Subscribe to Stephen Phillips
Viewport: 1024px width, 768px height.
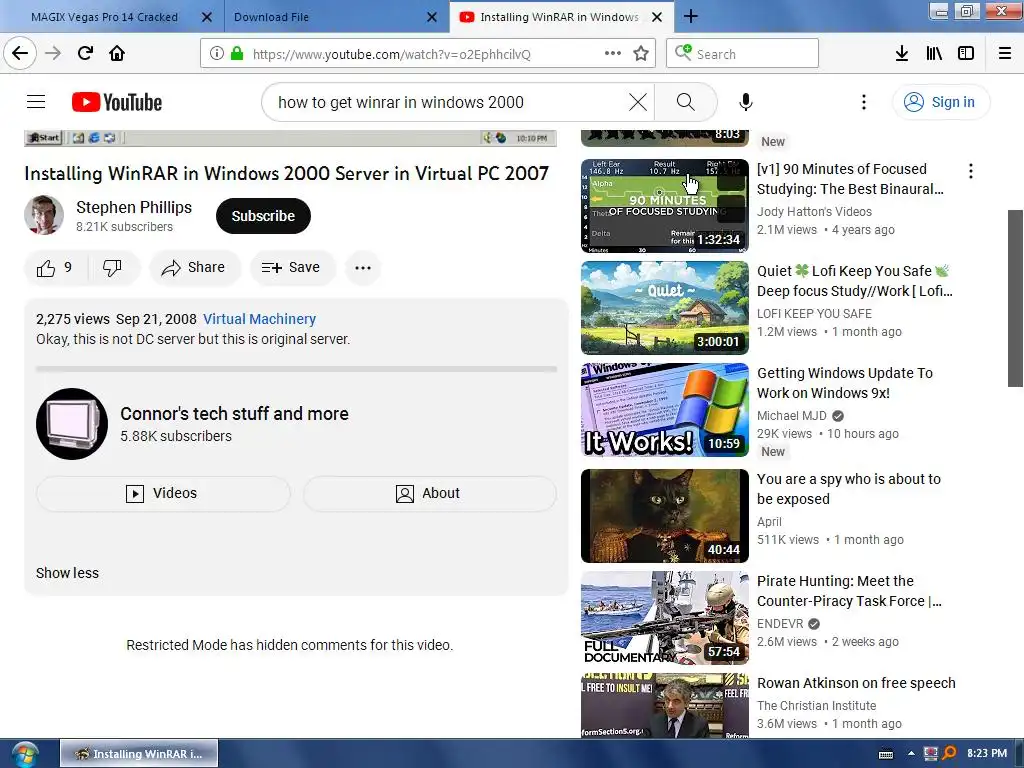coord(263,216)
